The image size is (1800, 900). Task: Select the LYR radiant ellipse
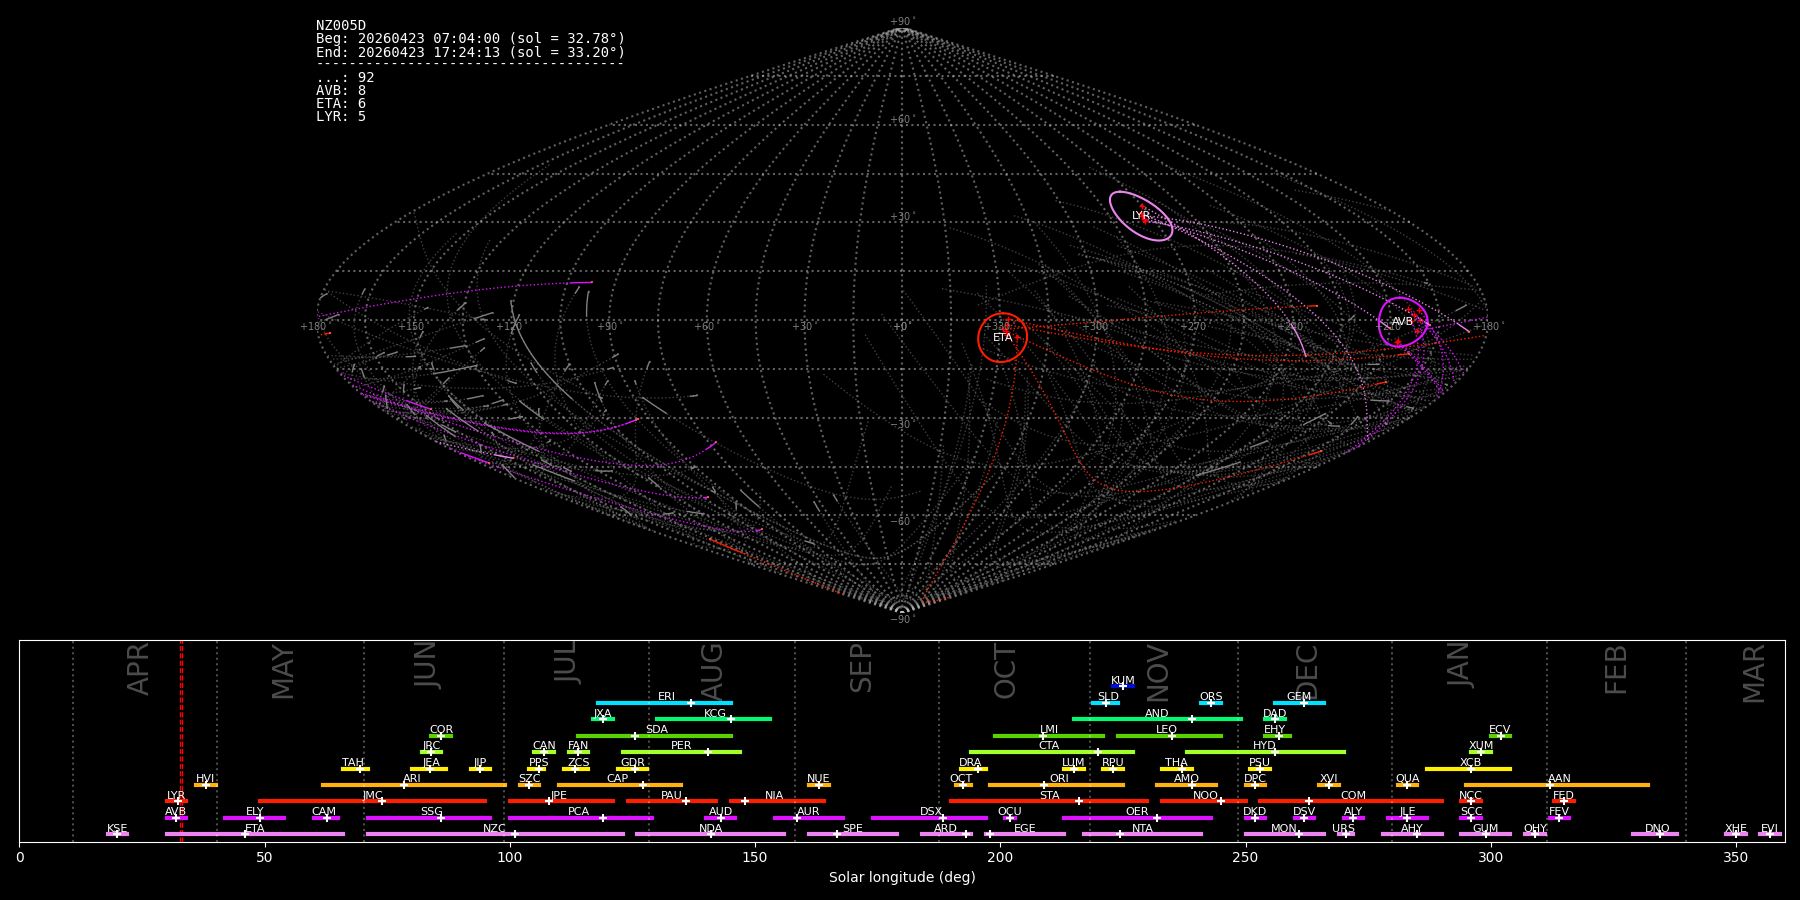pos(1141,216)
